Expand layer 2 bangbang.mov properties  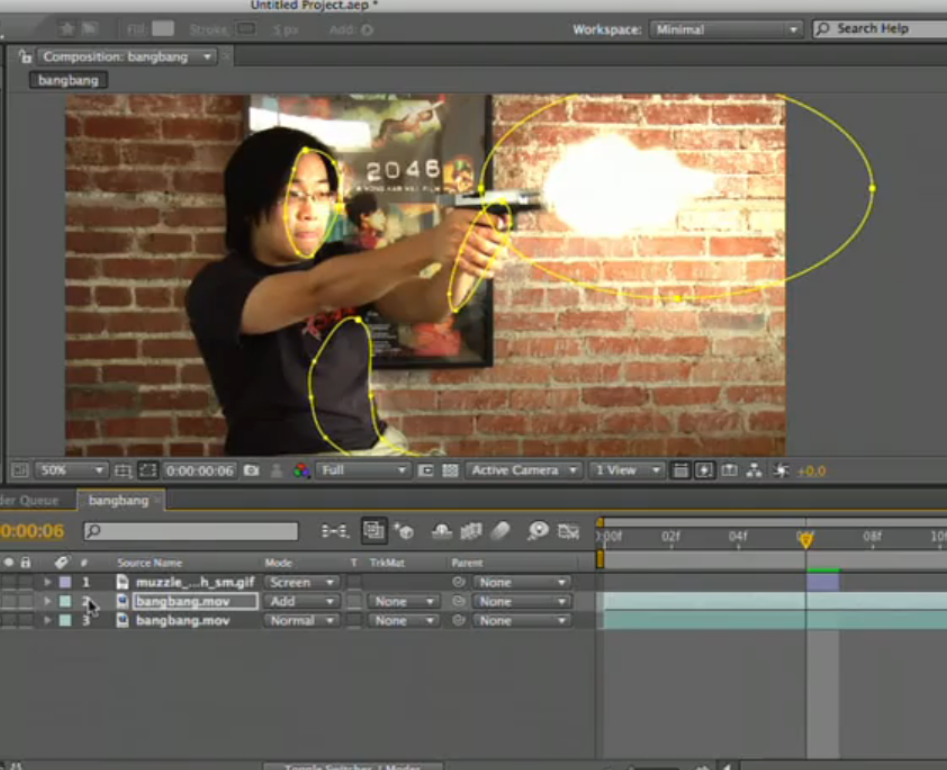47,602
